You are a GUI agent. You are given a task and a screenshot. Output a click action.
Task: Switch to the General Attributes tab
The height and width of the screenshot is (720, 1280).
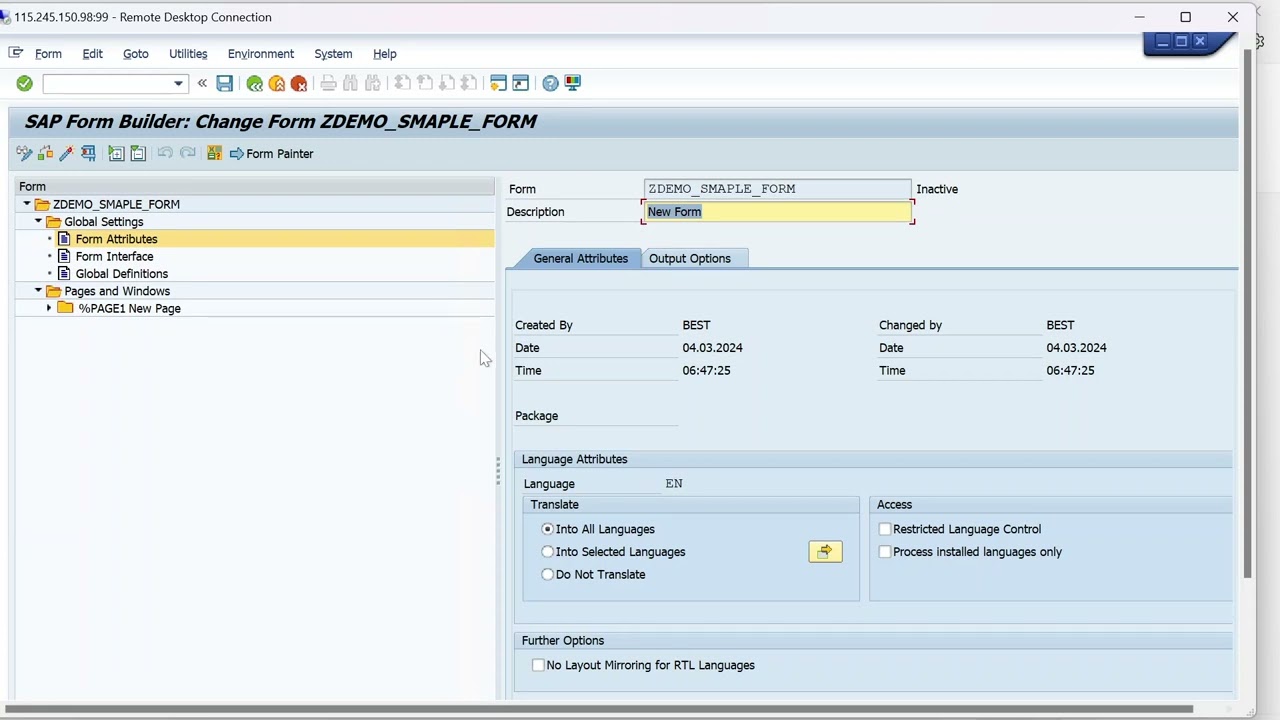tap(580, 258)
